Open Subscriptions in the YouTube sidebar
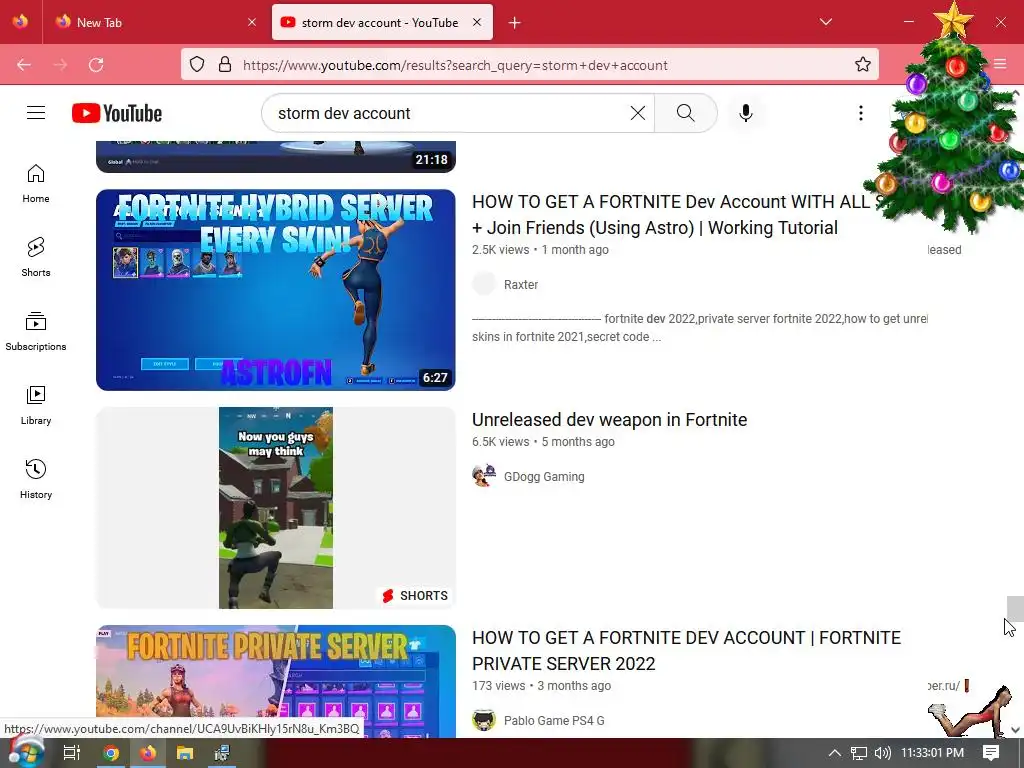The image size is (1024, 768). click(x=36, y=332)
